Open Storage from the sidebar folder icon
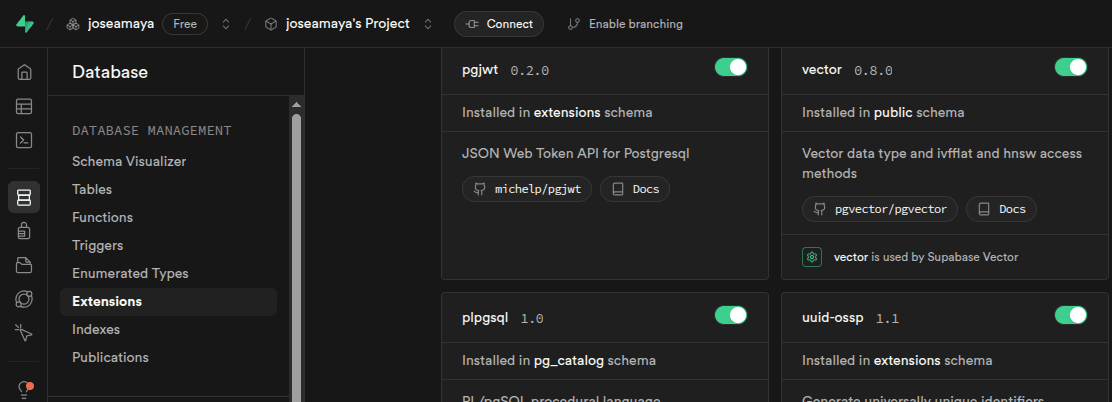 click(24, 265)
